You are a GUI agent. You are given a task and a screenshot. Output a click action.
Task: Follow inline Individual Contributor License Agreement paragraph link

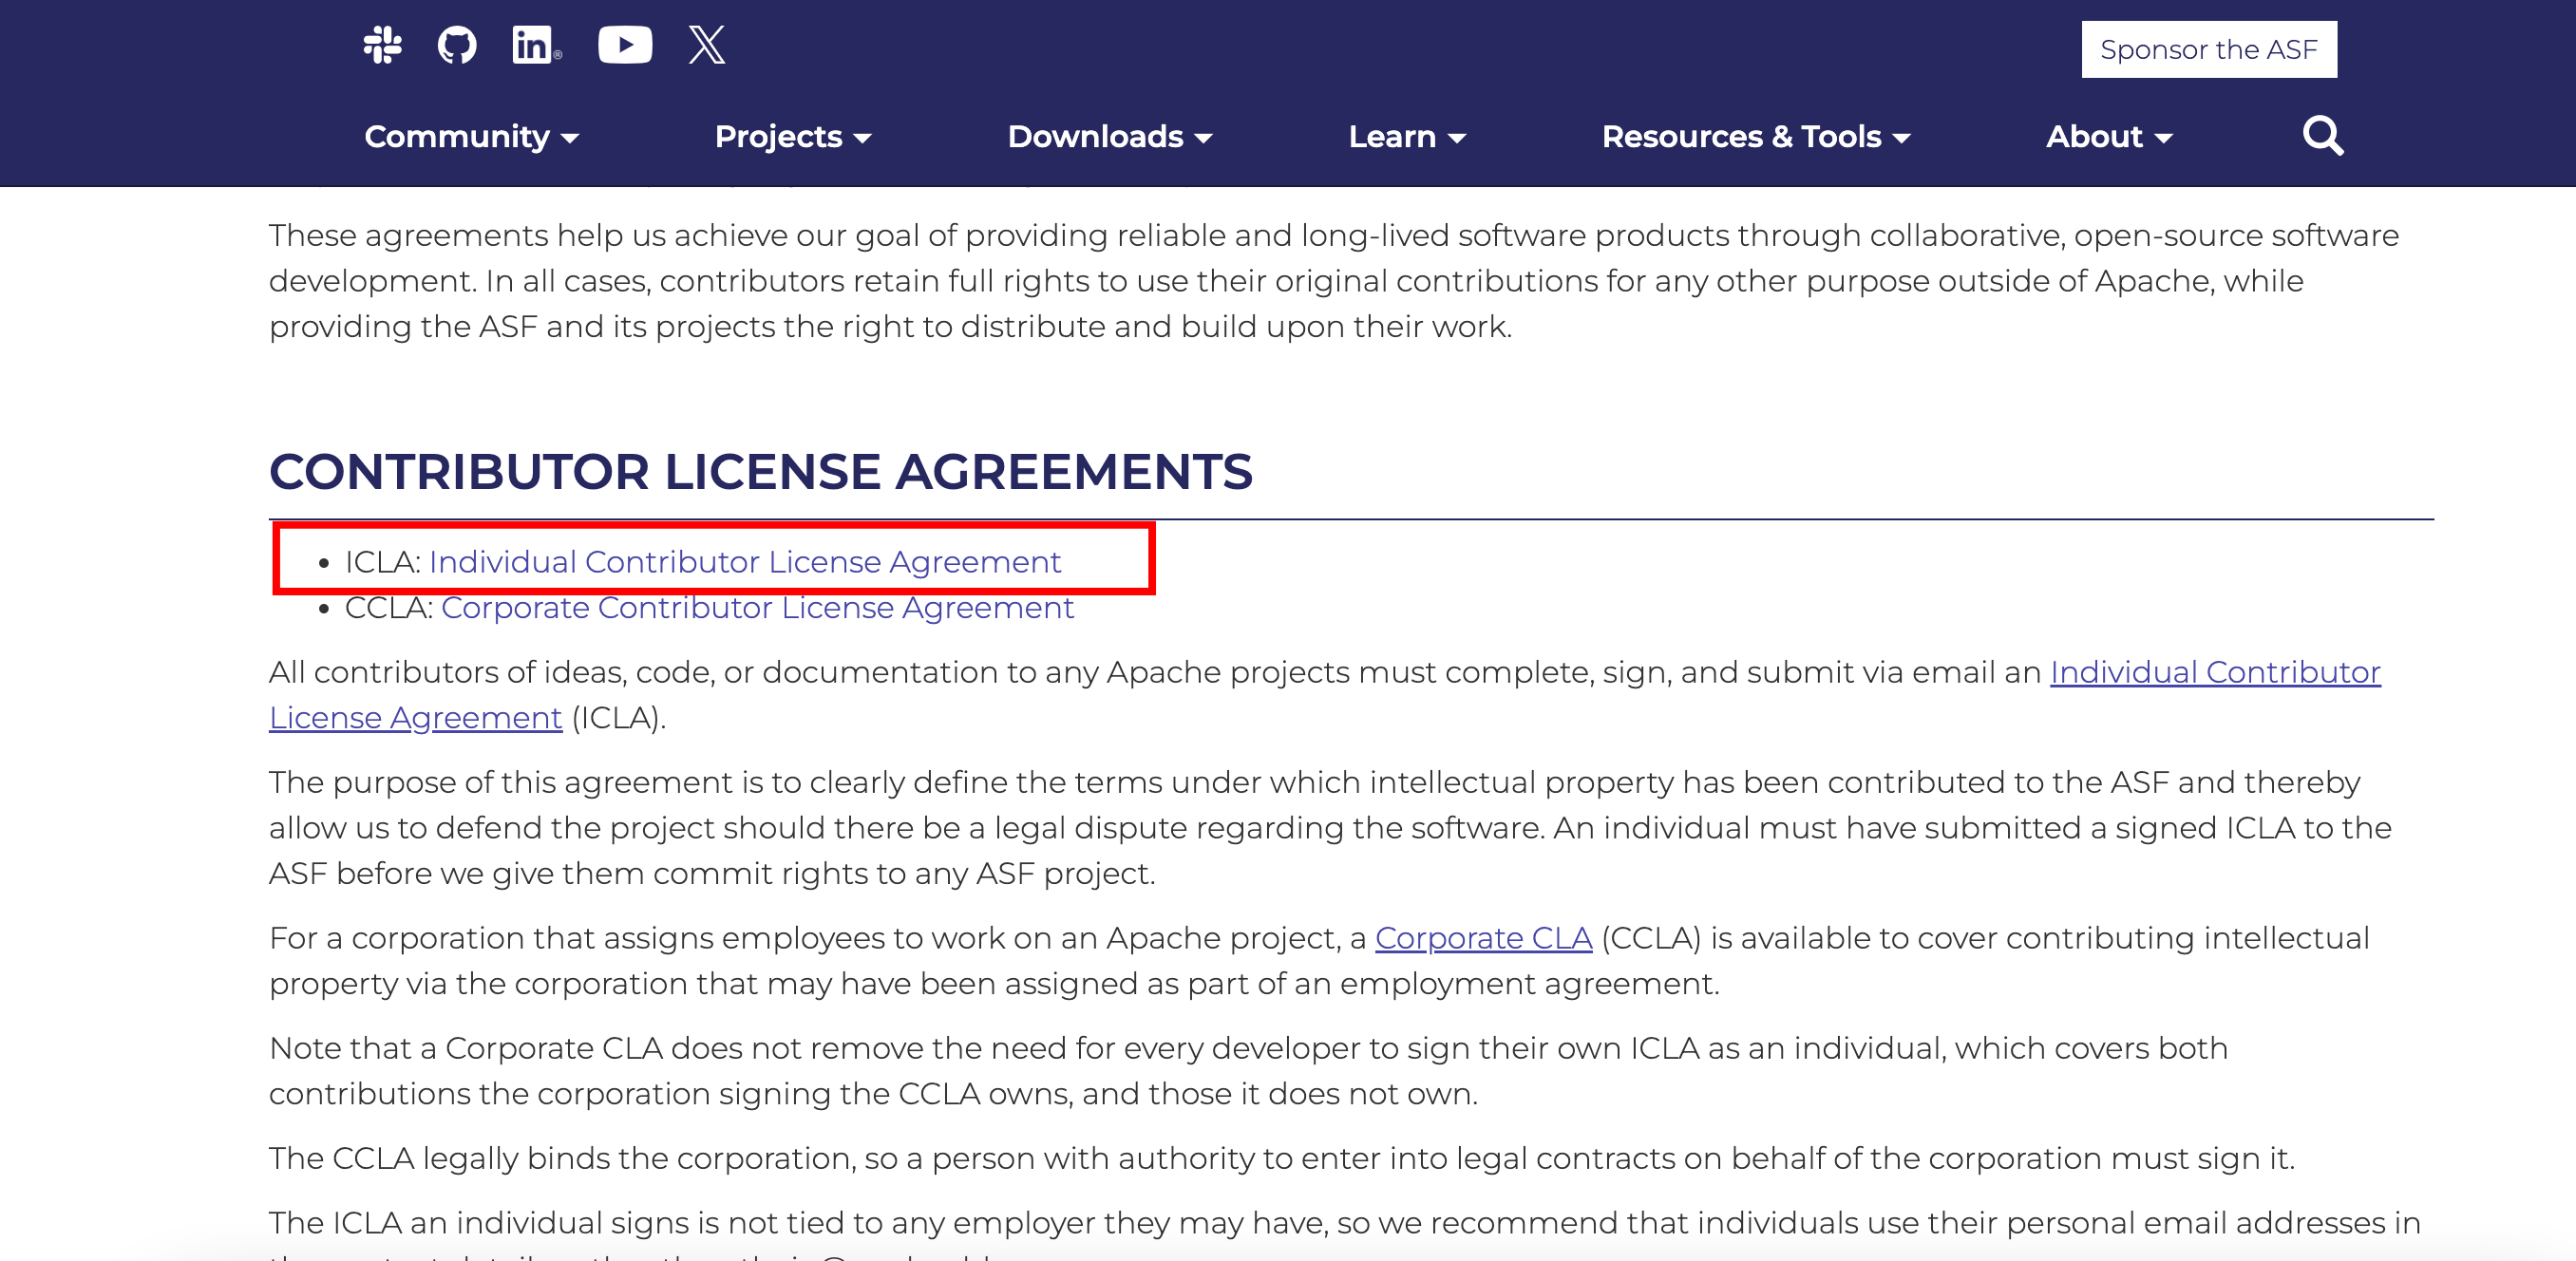(x=2214, y=672)
